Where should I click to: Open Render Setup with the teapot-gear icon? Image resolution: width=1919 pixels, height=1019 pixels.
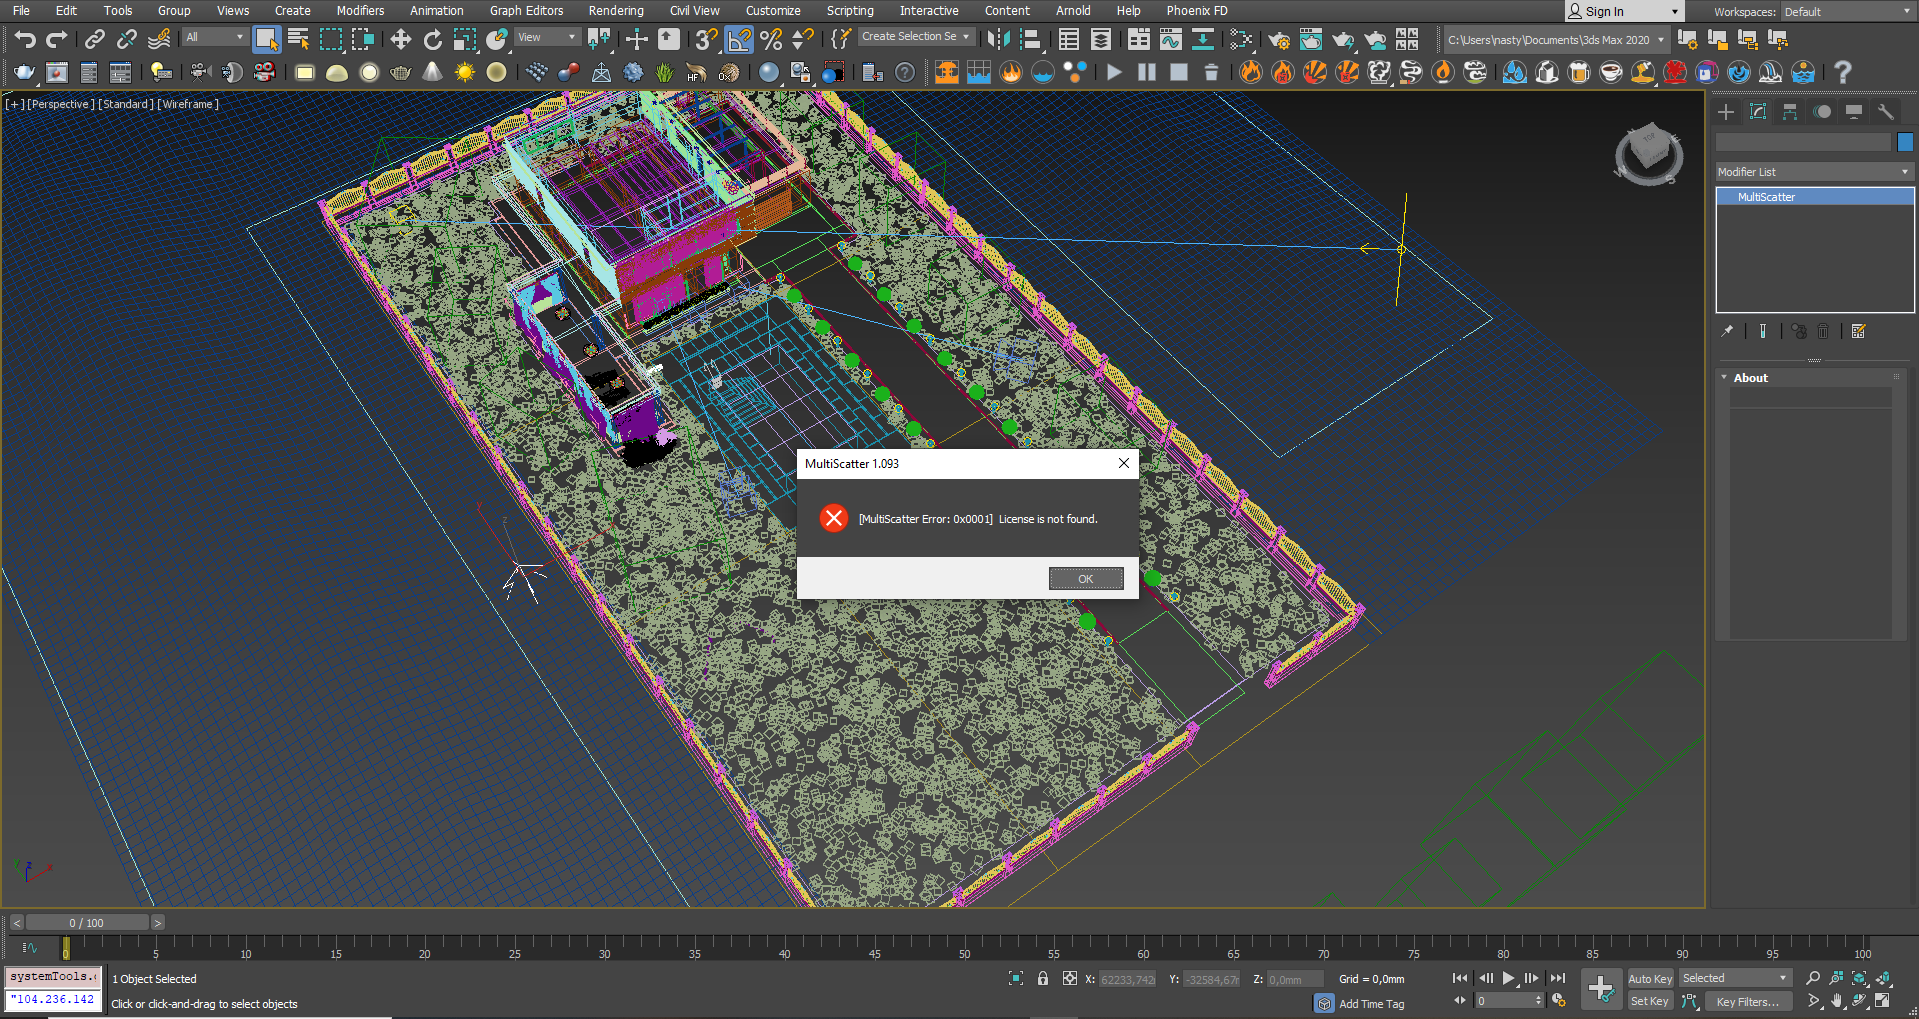(x=1279, y=39)
